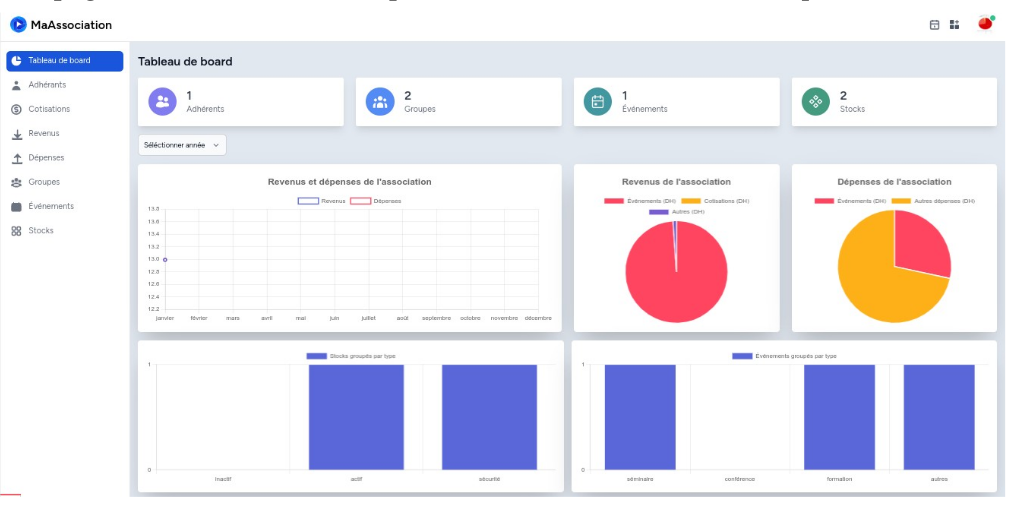This screenshot has width=1009, height=524.
Task: Toggle Cotisations (DH) in Revenus pie legend
Action: click(x=716, y=201)
